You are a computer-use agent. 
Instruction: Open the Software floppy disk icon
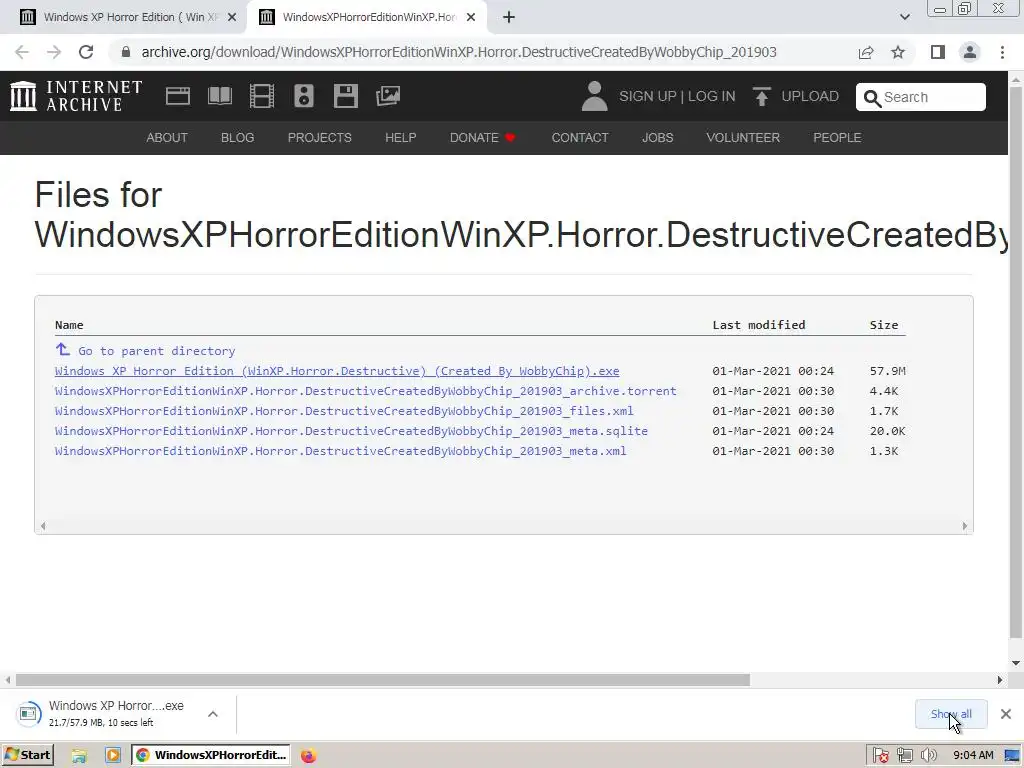coord(345,96)
